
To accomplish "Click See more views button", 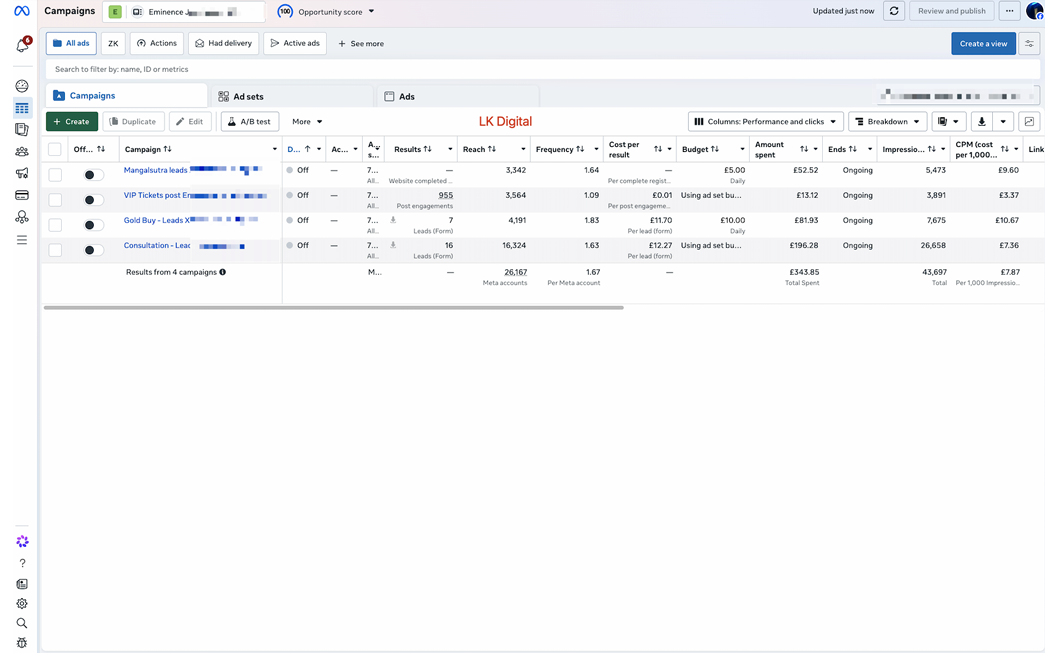I will click(361, 44).
